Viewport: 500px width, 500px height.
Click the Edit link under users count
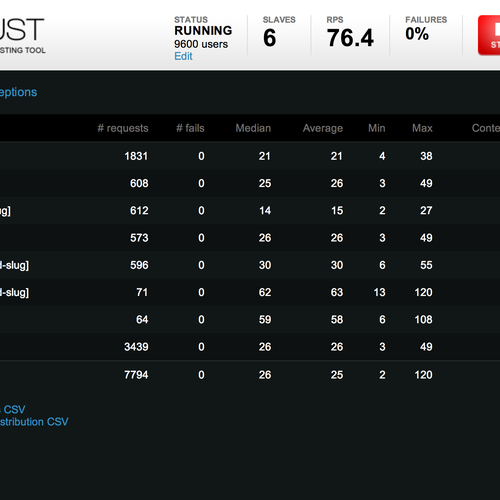pos(183,56)
